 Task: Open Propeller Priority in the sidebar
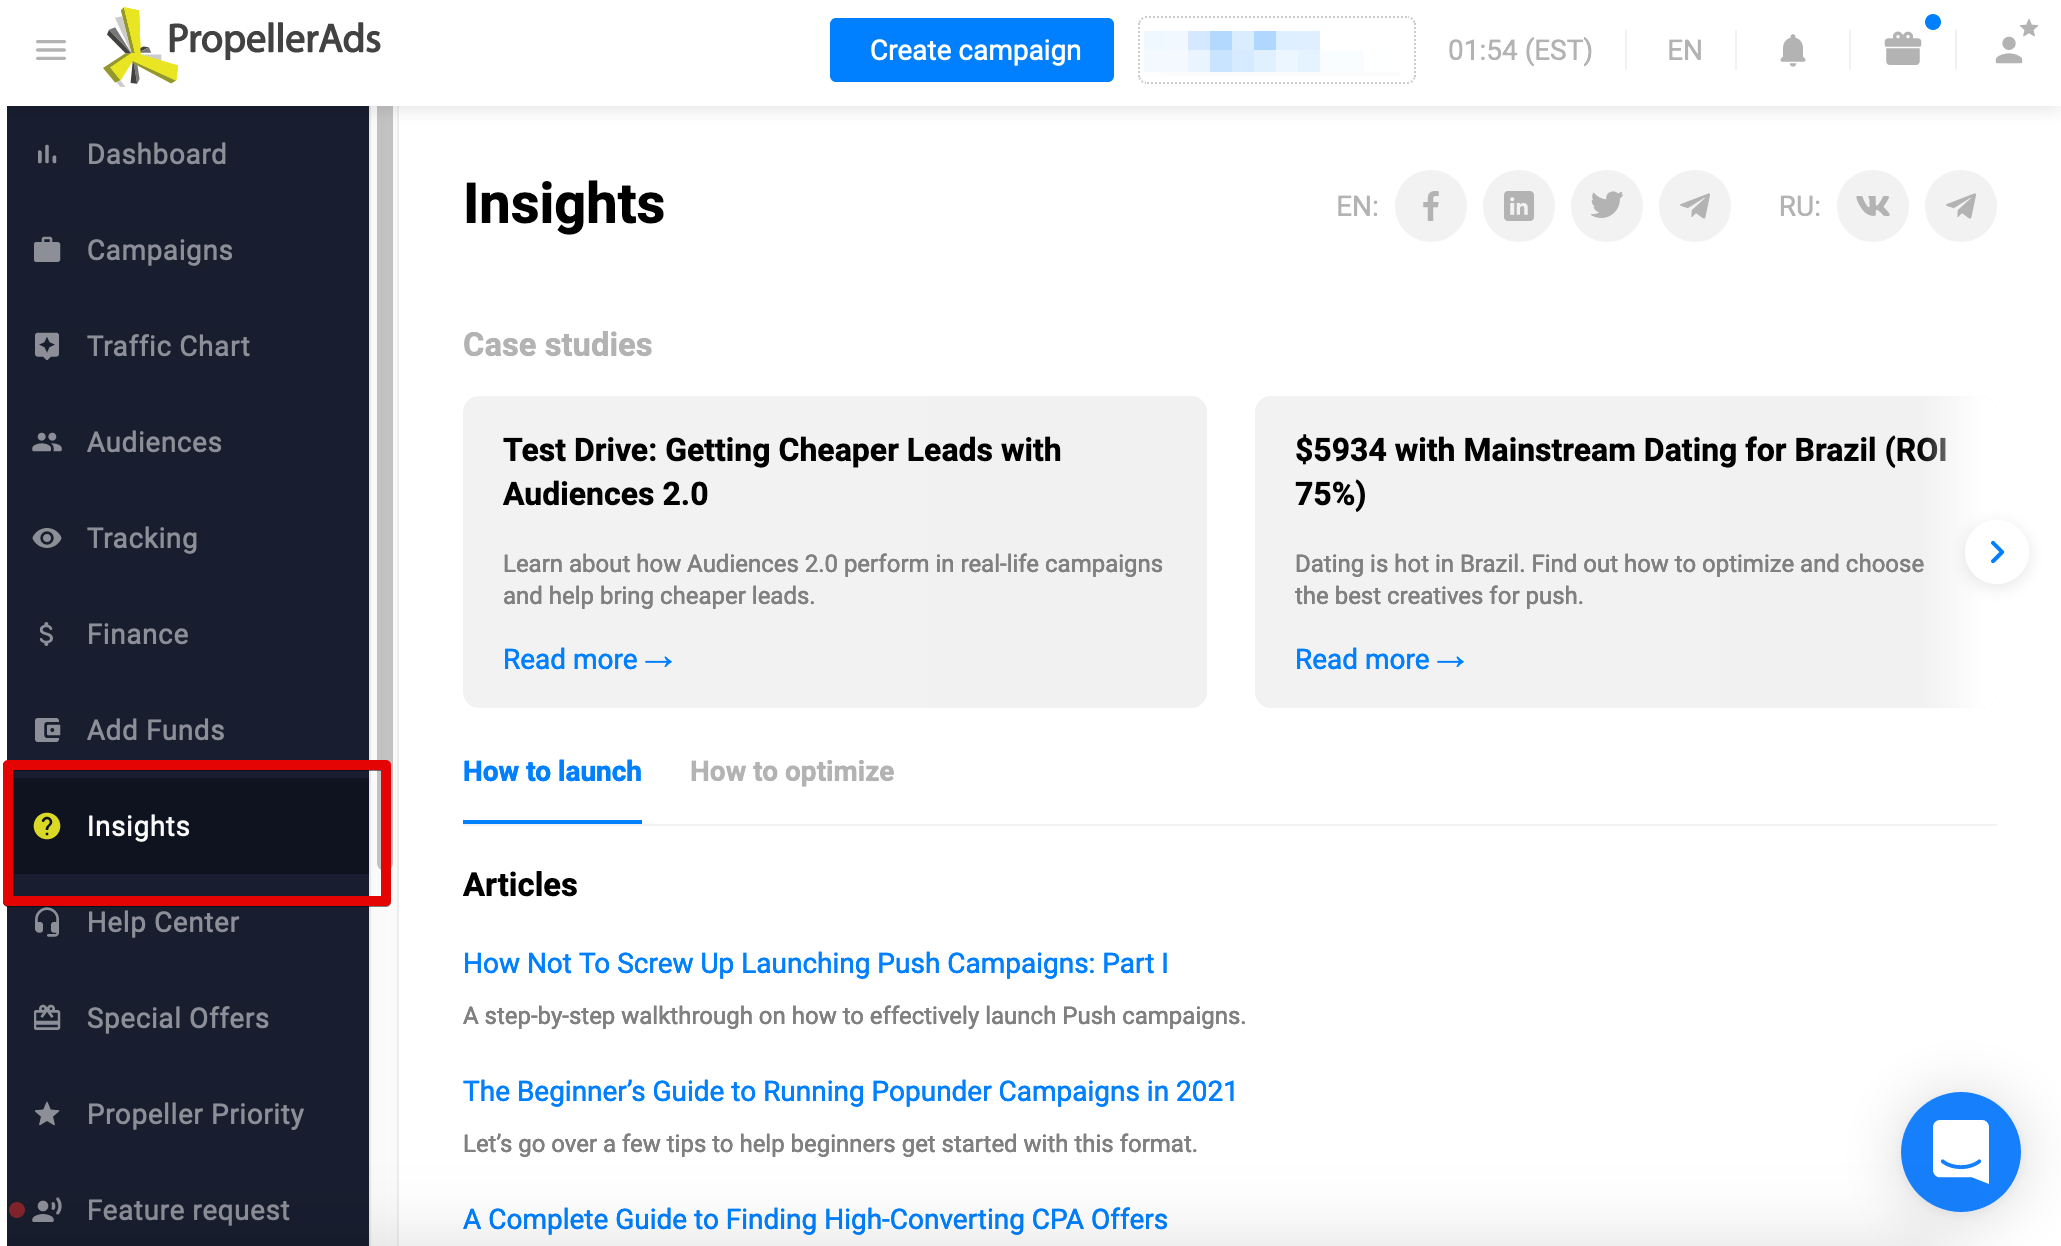(188, 1114)
